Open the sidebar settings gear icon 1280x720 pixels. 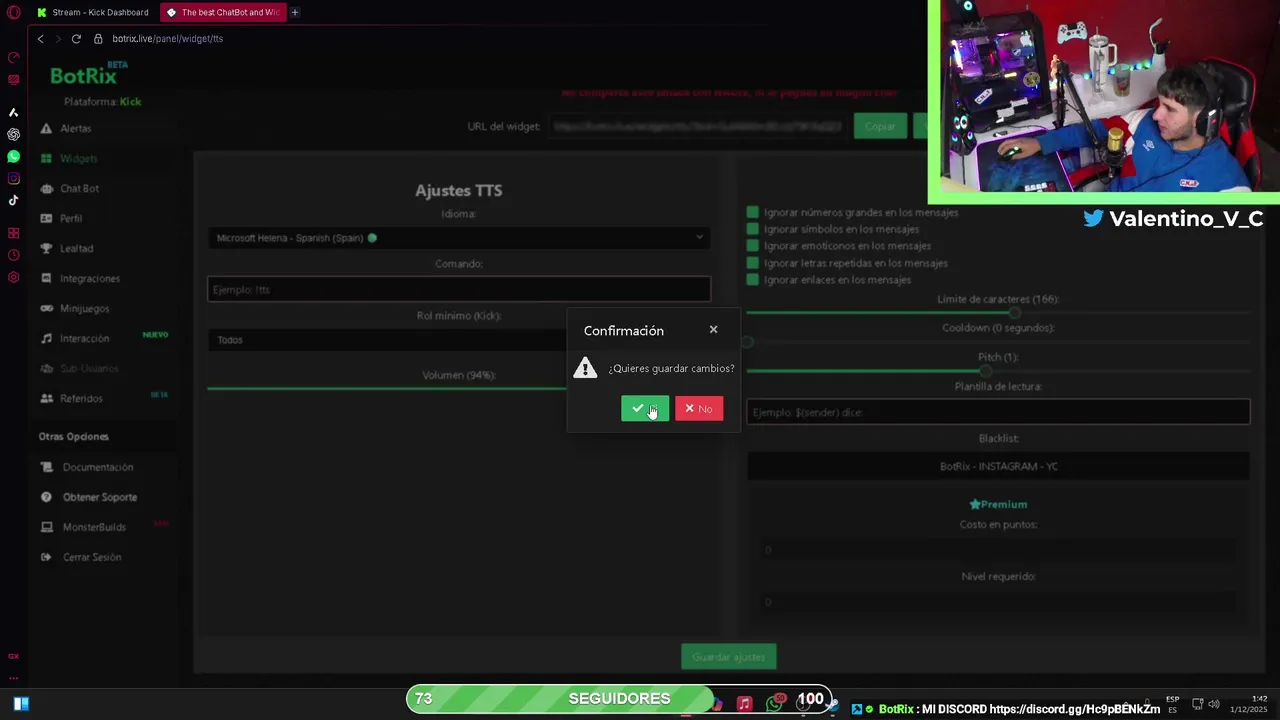[13, 277]
